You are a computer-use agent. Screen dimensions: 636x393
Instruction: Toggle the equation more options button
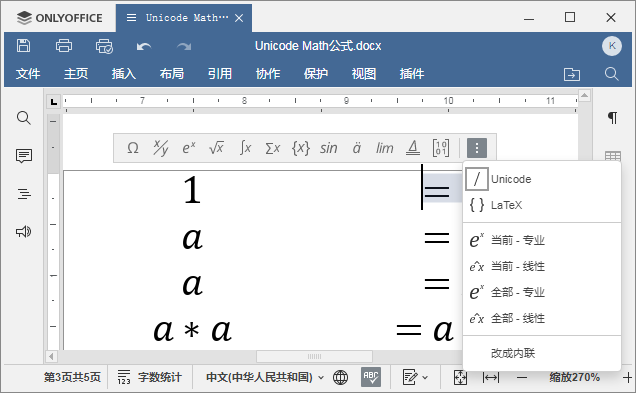pos(477,148)
